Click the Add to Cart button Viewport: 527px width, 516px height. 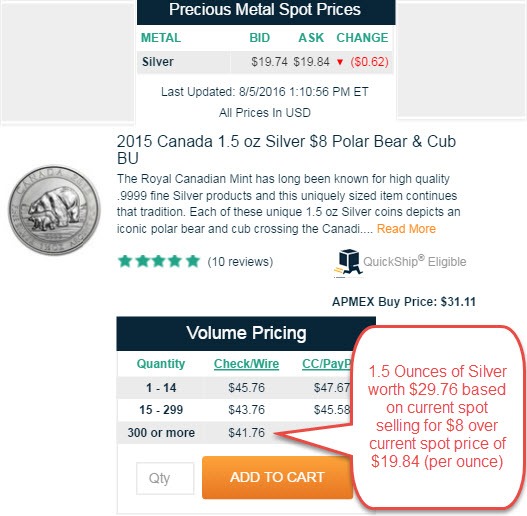coord(277,477)
